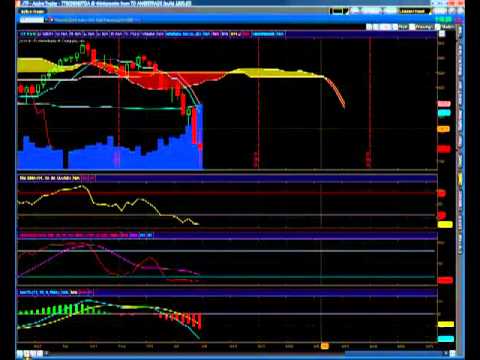Screen dimensions: 480x360
Task: Click the red price label on main chart axis
Action: (x=444, y=149)
